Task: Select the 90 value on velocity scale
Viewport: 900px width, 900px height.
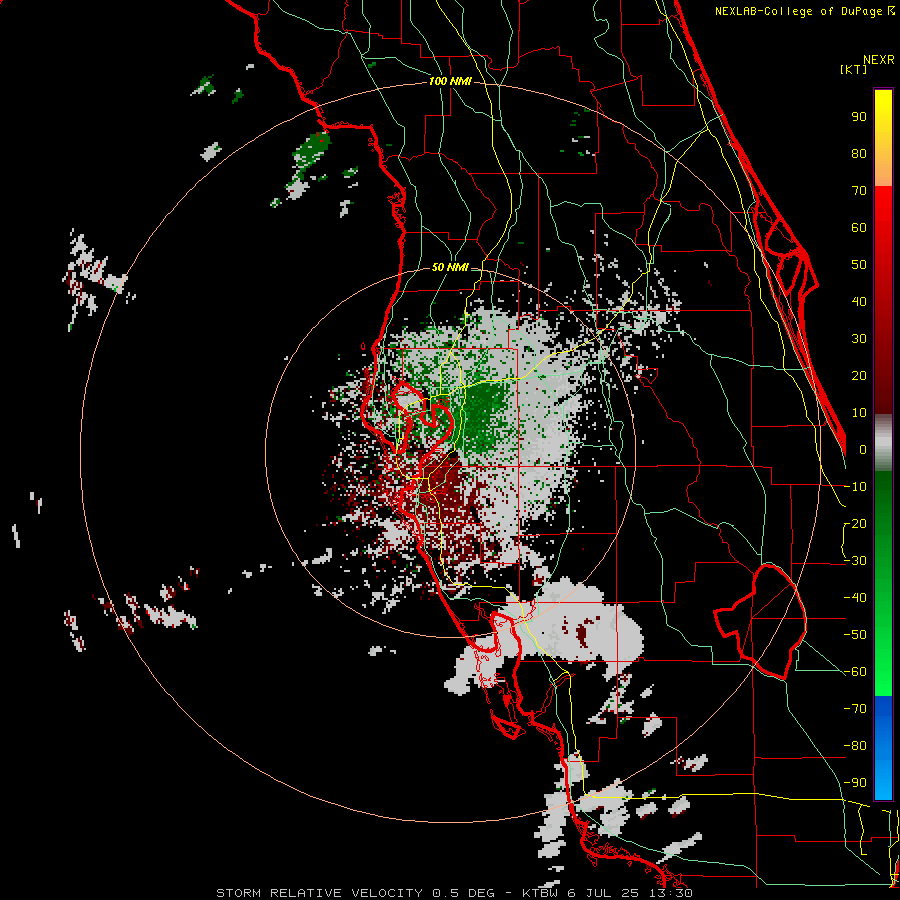Action: [859, 117]
